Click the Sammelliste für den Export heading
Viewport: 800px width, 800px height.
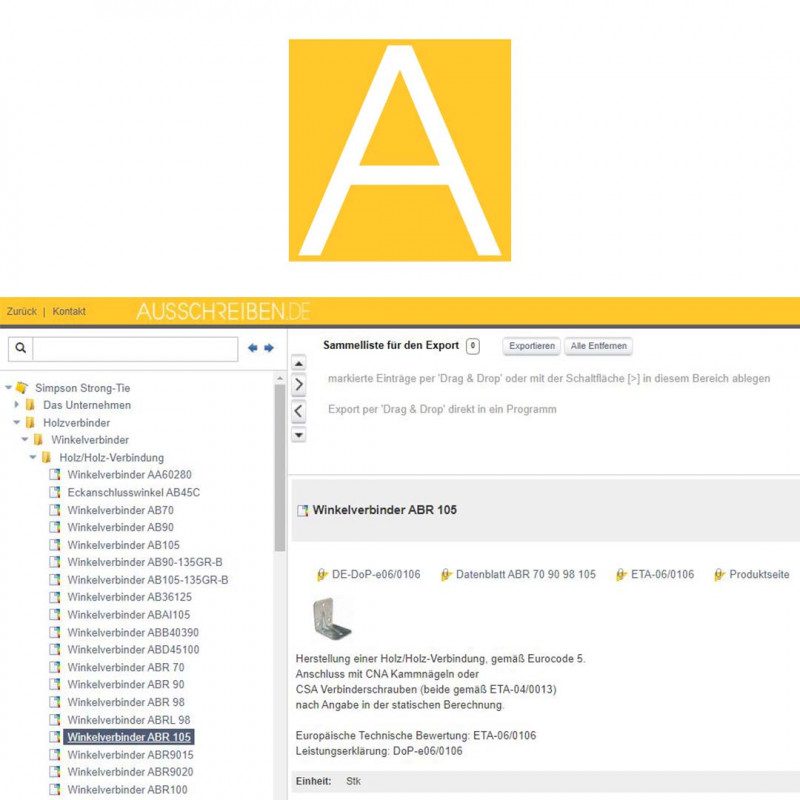[x=391, y=345]
